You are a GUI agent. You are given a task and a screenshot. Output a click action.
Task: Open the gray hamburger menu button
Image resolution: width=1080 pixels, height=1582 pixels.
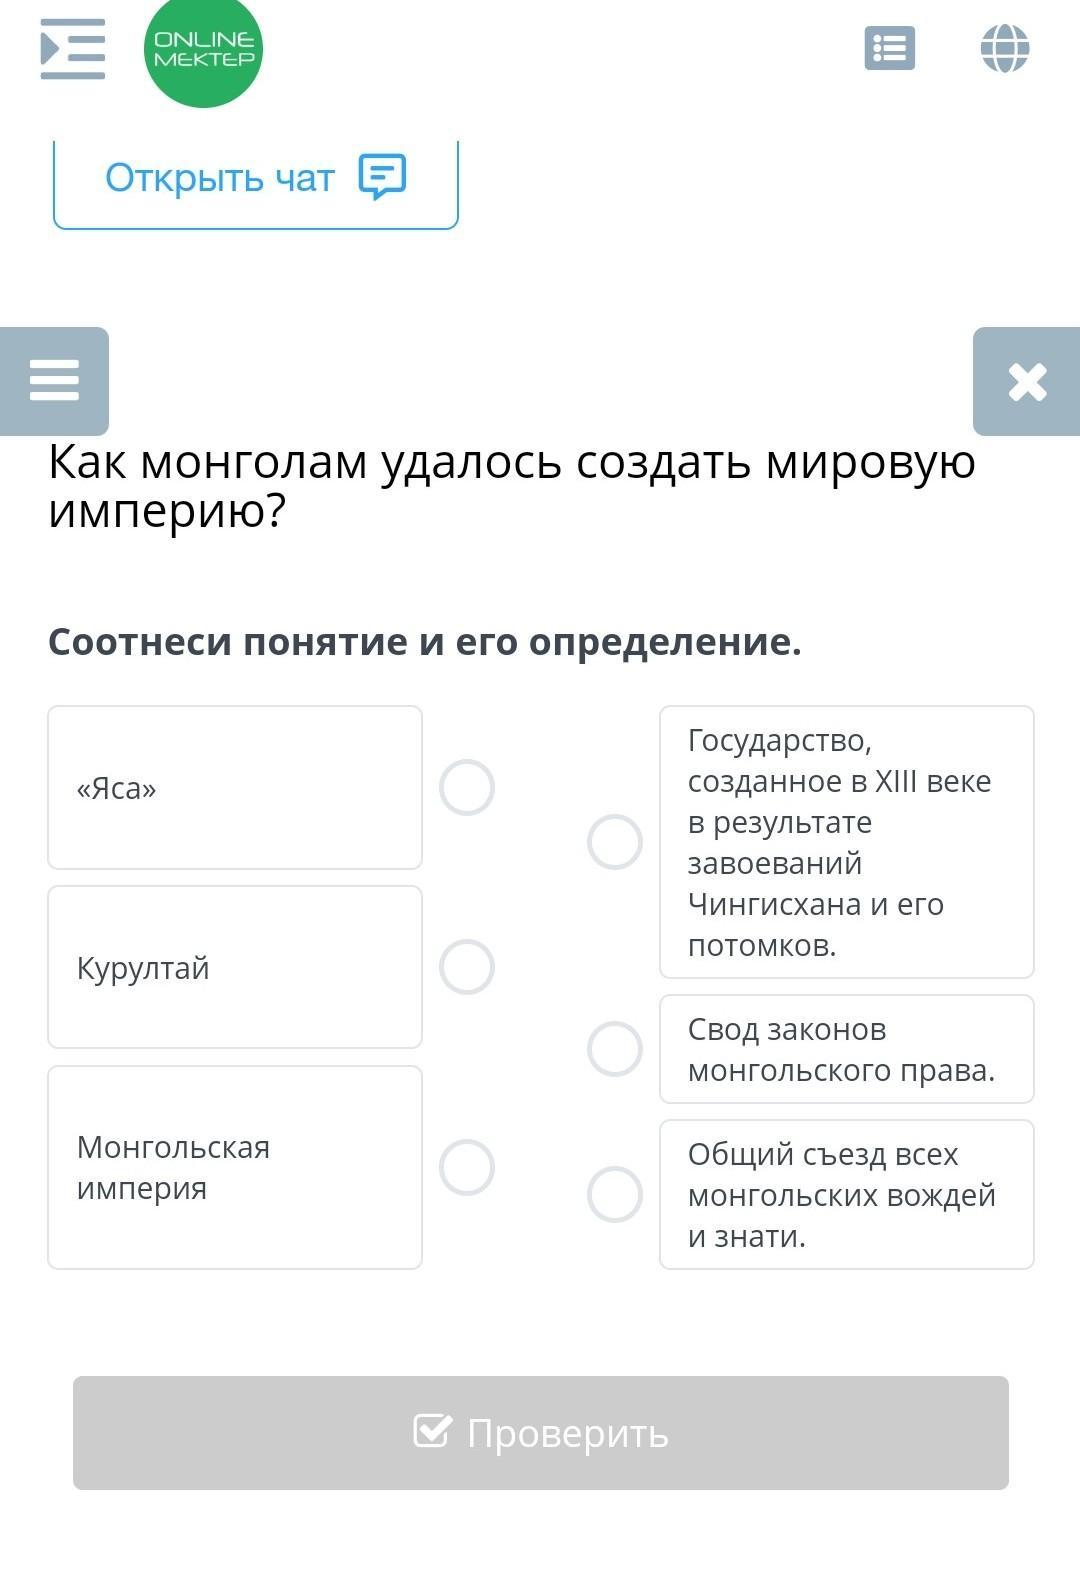point(54,381)
